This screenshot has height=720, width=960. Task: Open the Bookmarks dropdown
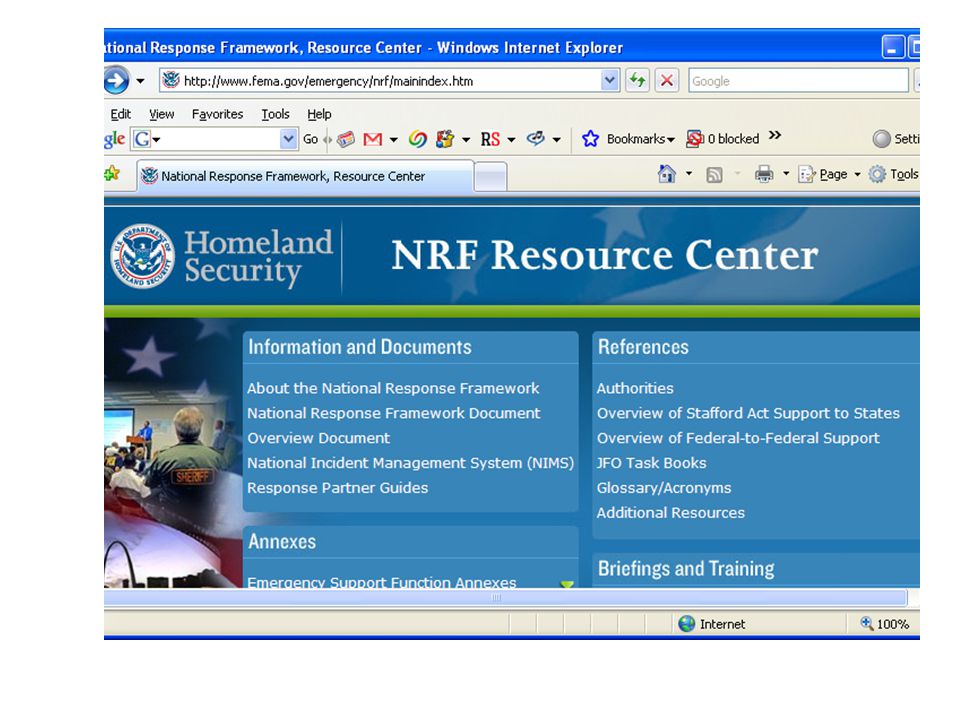(641, 140)
